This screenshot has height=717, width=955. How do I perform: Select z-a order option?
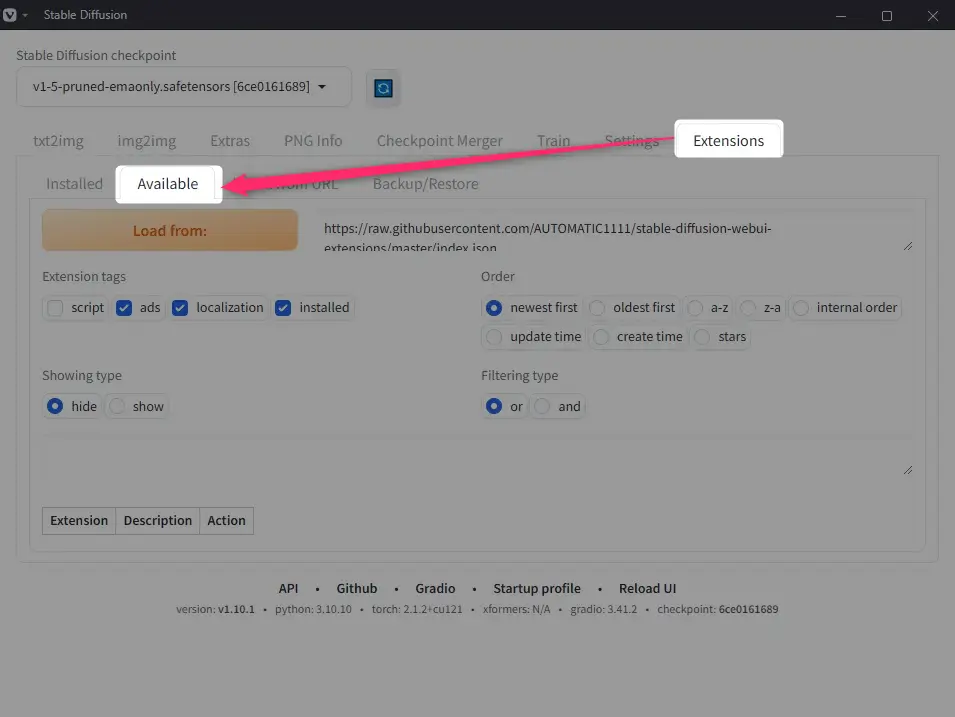pyautogui.click(x=748, y=308)
